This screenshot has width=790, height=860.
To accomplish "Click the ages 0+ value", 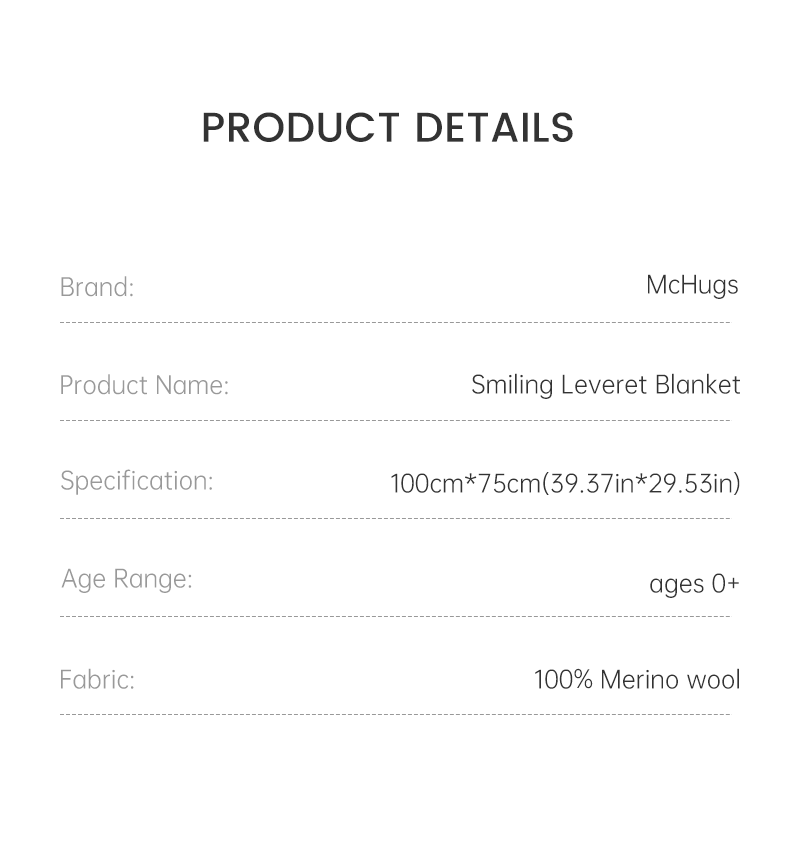I will click(x=694, y=583).
